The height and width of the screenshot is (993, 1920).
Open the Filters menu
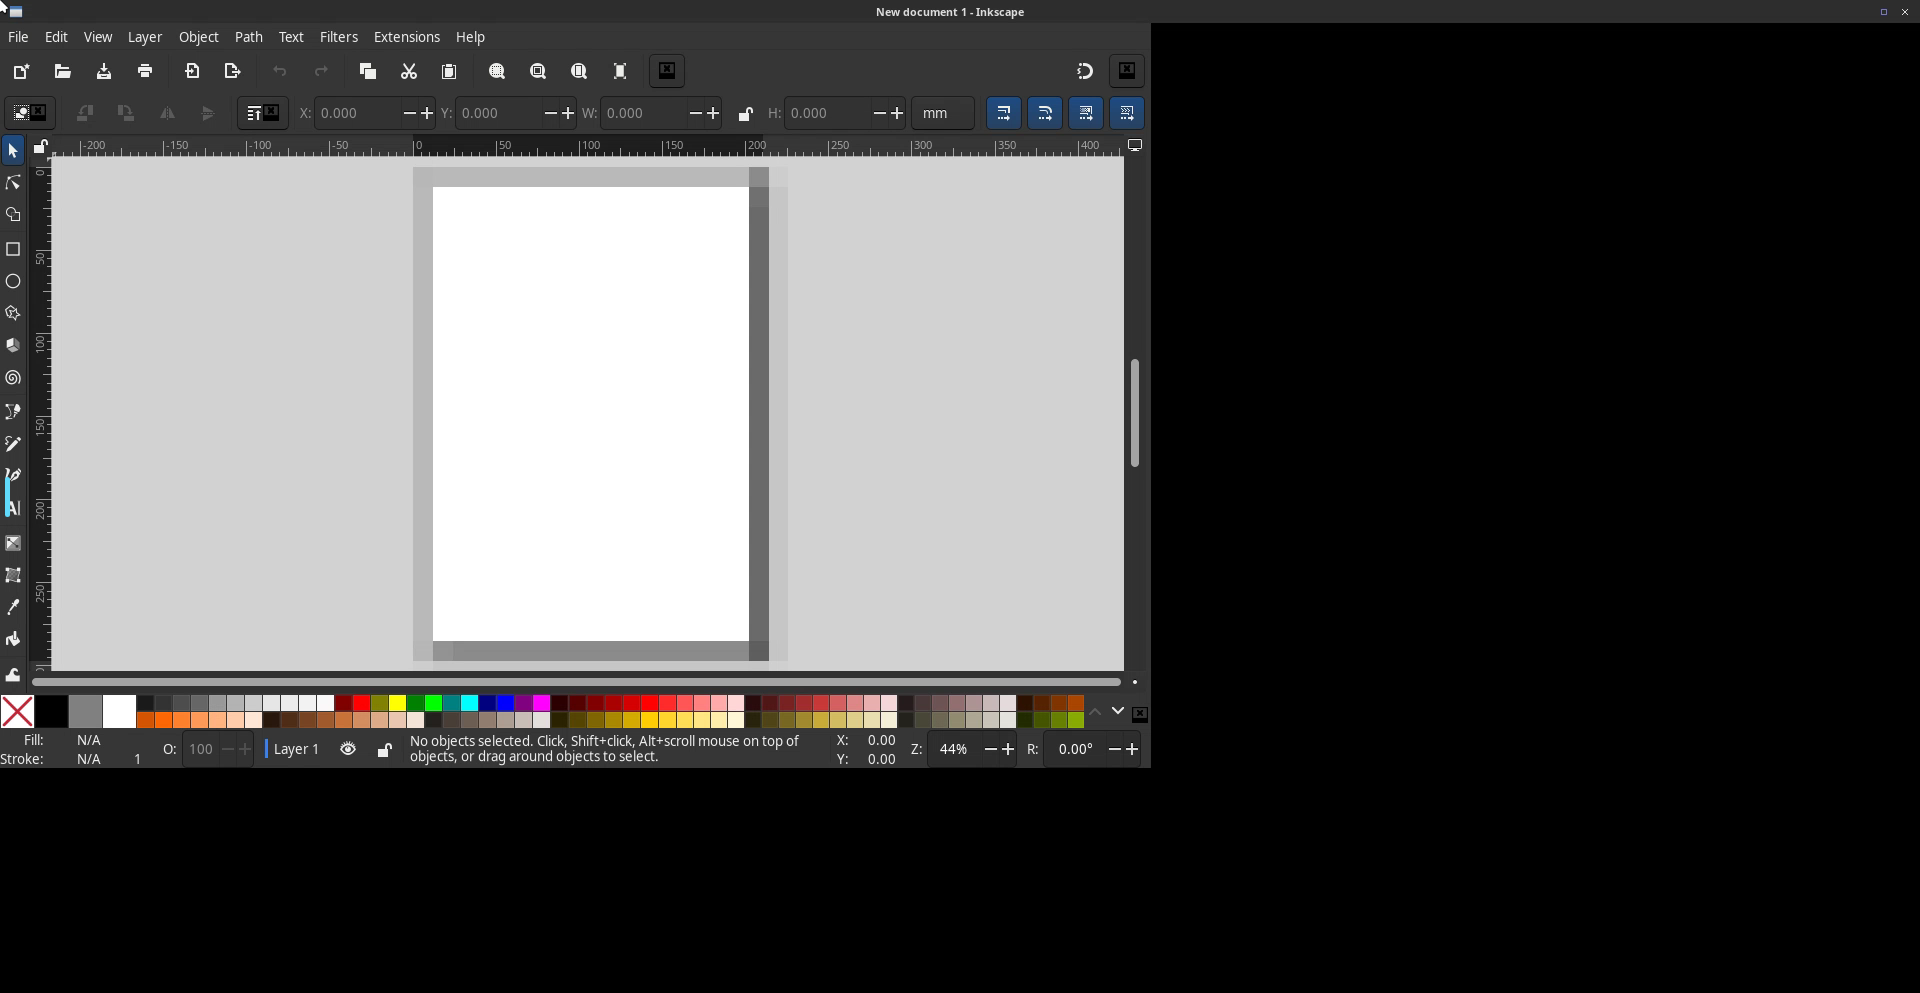(x=338, y=37)
